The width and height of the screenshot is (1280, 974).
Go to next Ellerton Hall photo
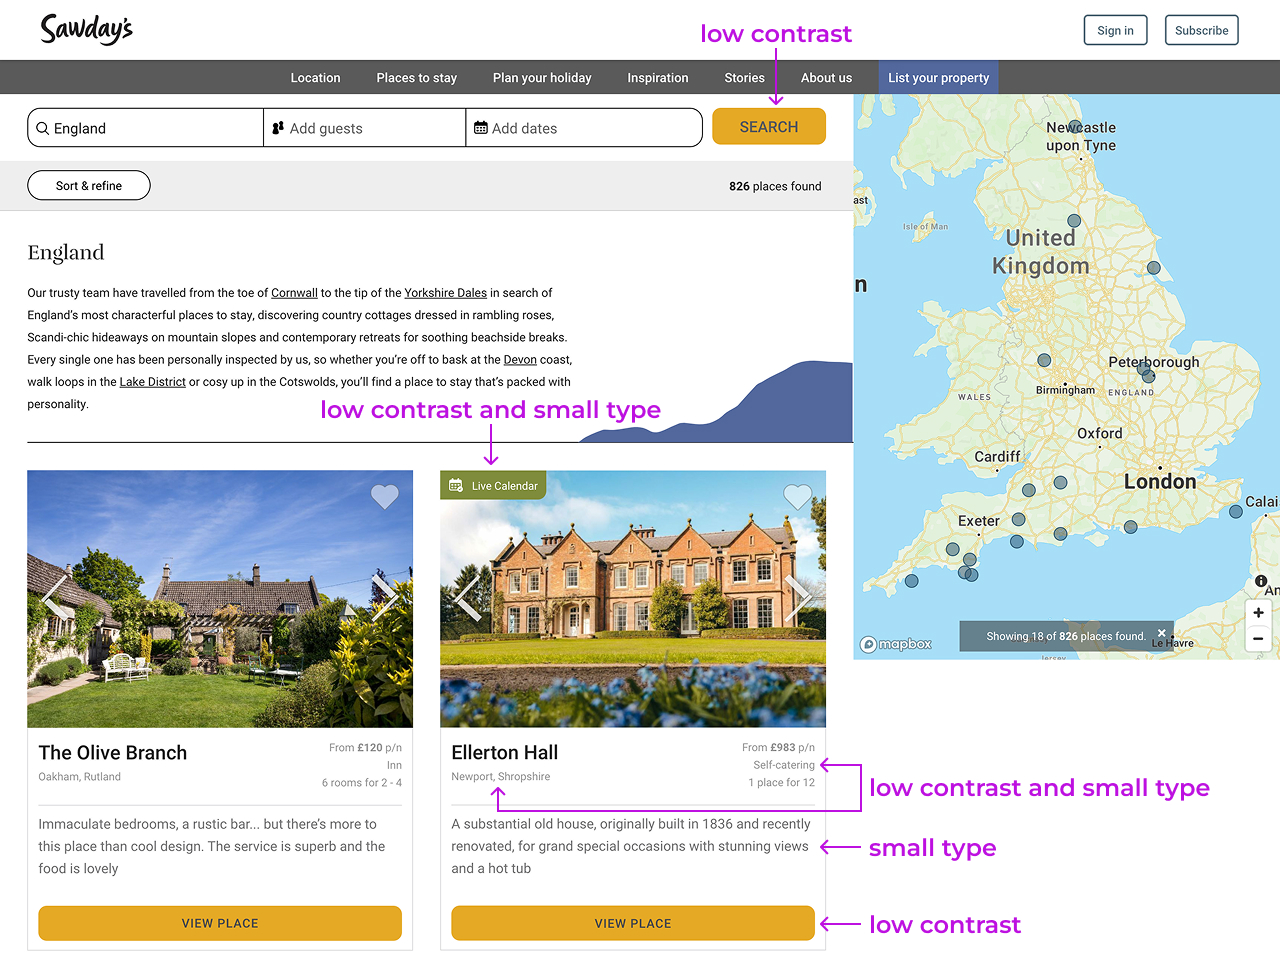click(797, 598)
